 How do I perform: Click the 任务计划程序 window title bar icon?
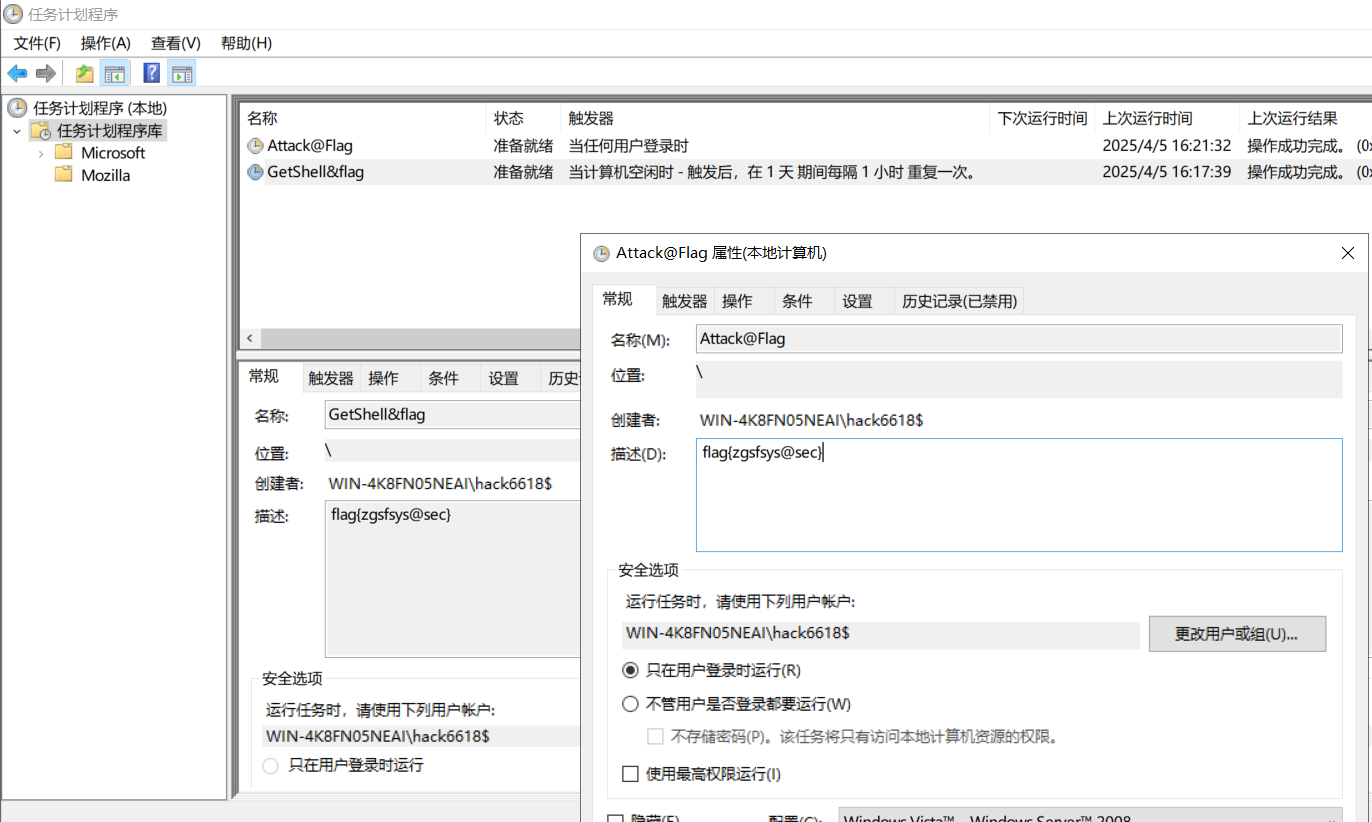12,14
